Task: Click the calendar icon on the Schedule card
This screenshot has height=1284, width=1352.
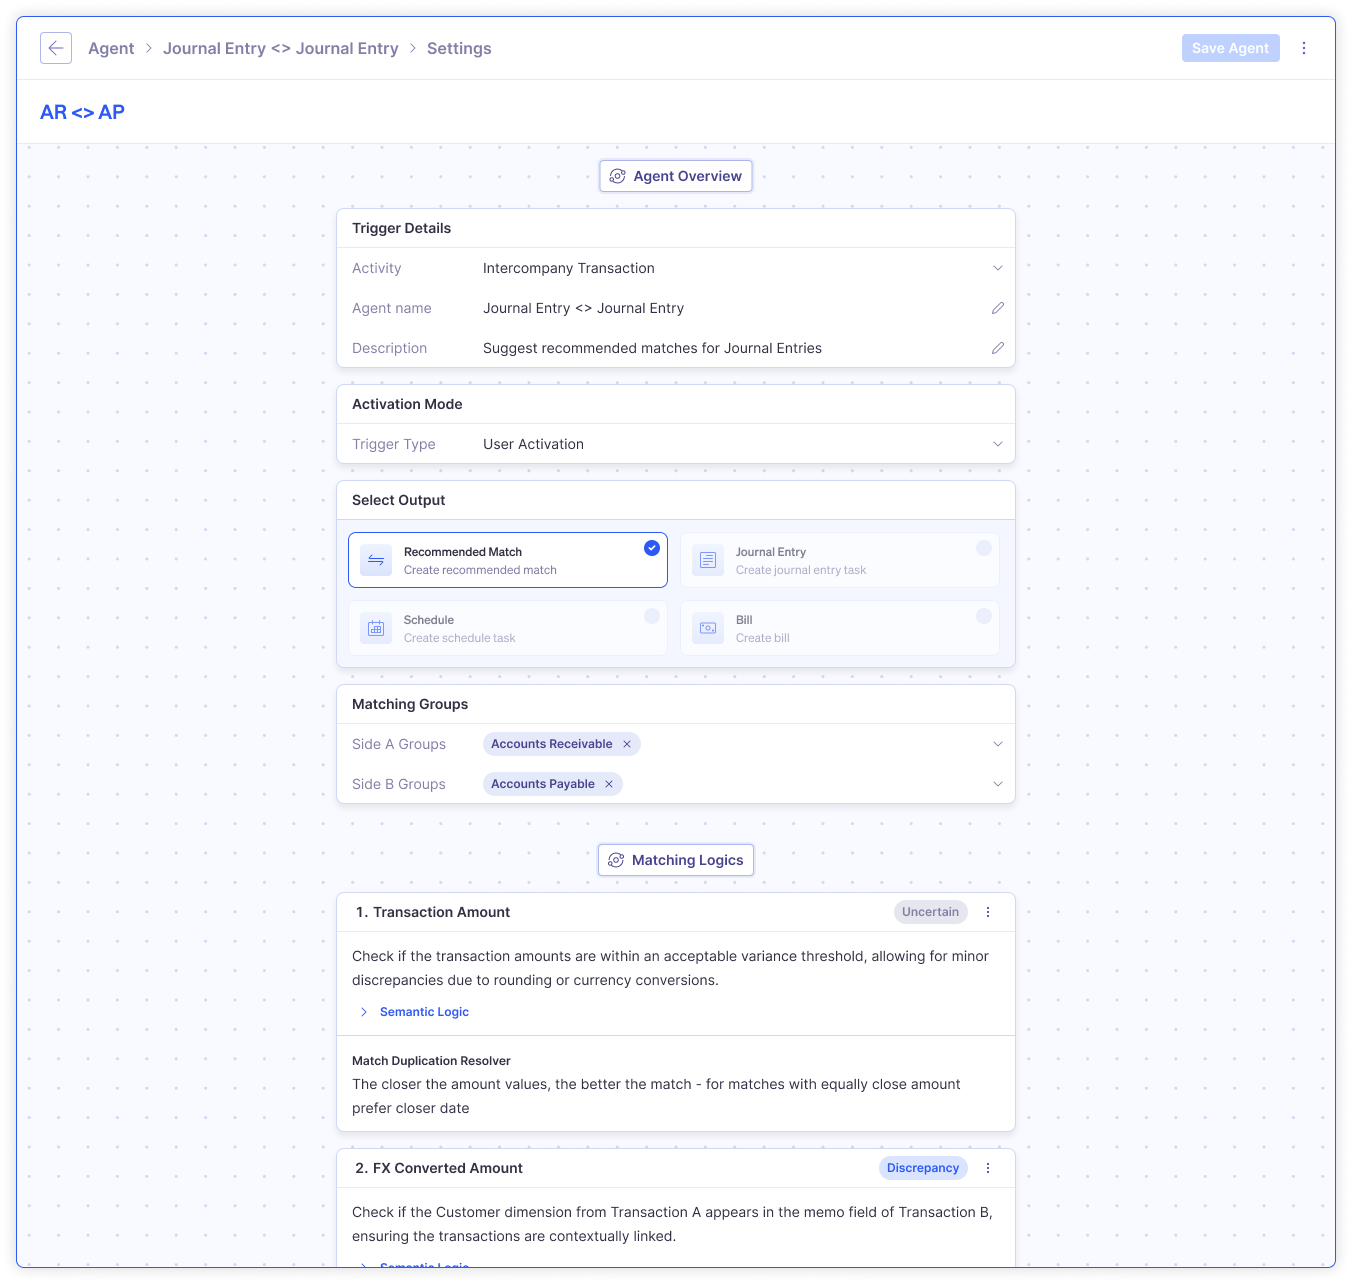Action: pyautogui.click(x=375, y=628)
